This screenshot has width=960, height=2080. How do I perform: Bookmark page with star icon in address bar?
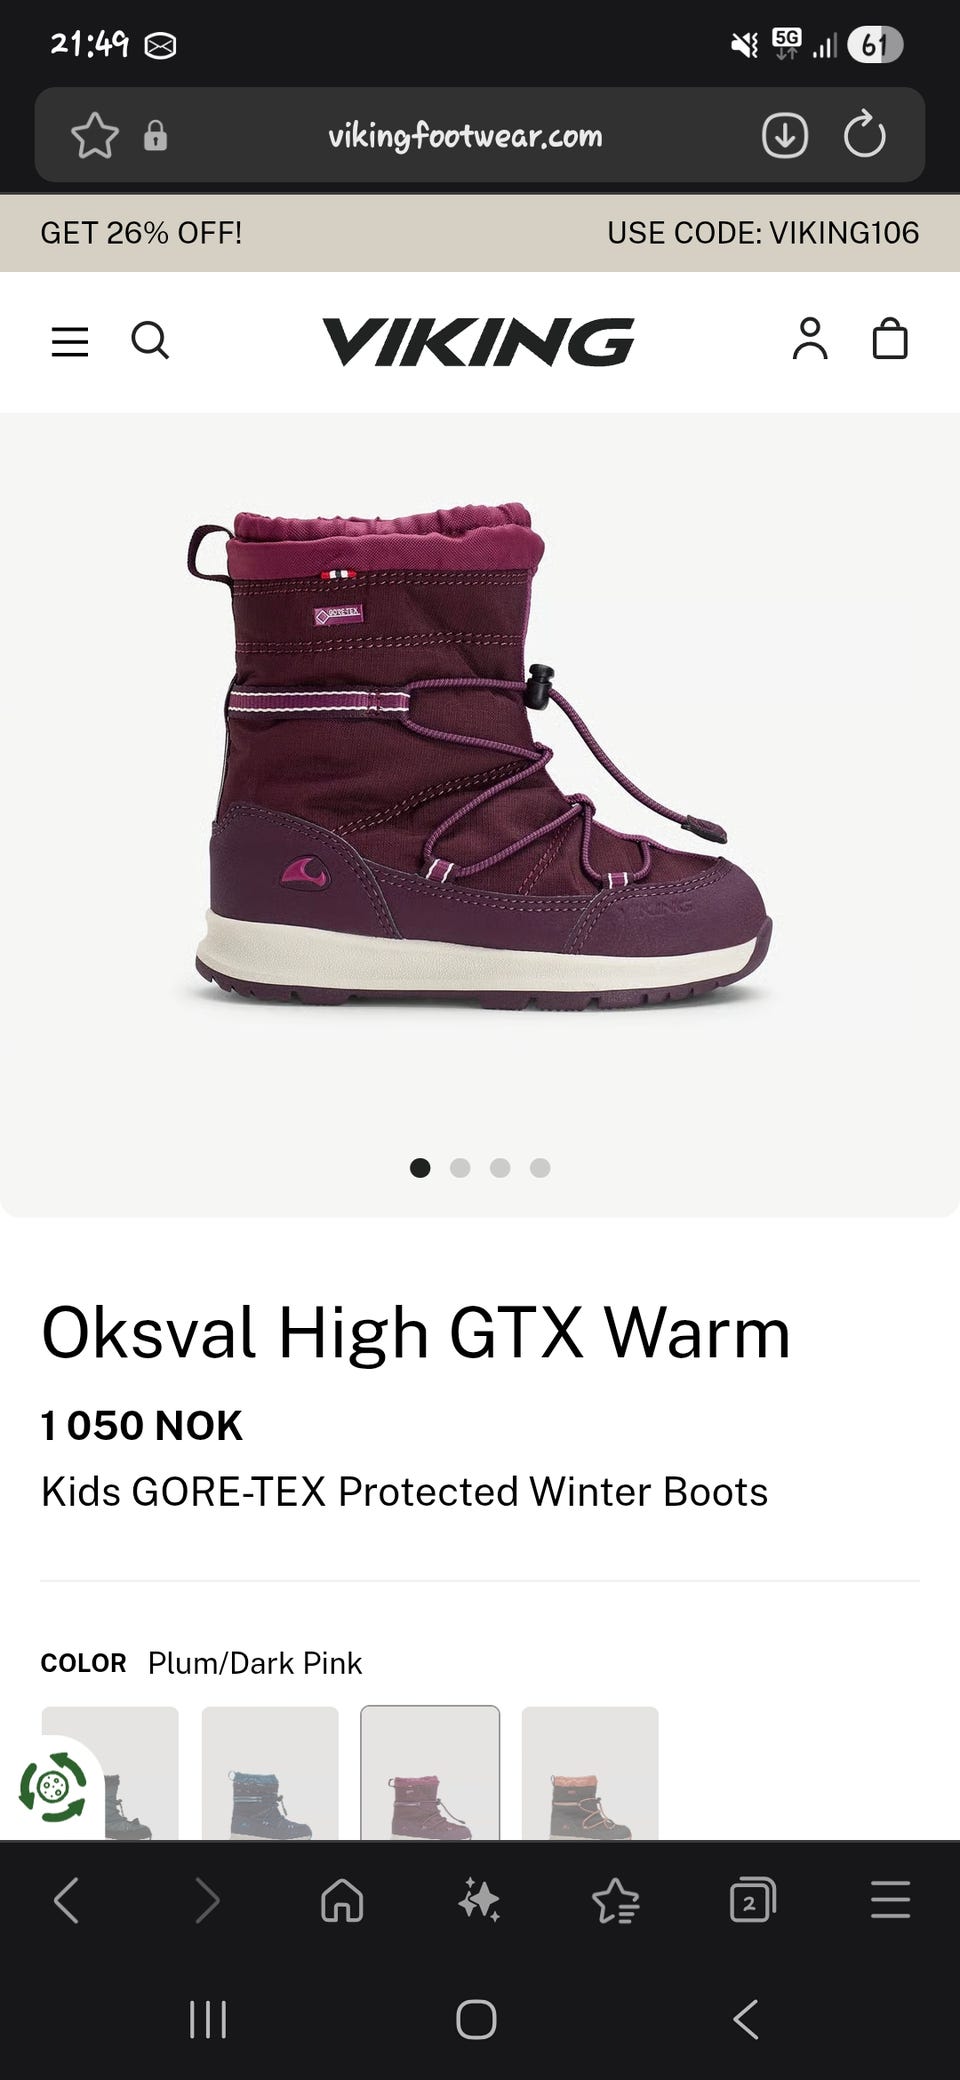pos(95,135)
